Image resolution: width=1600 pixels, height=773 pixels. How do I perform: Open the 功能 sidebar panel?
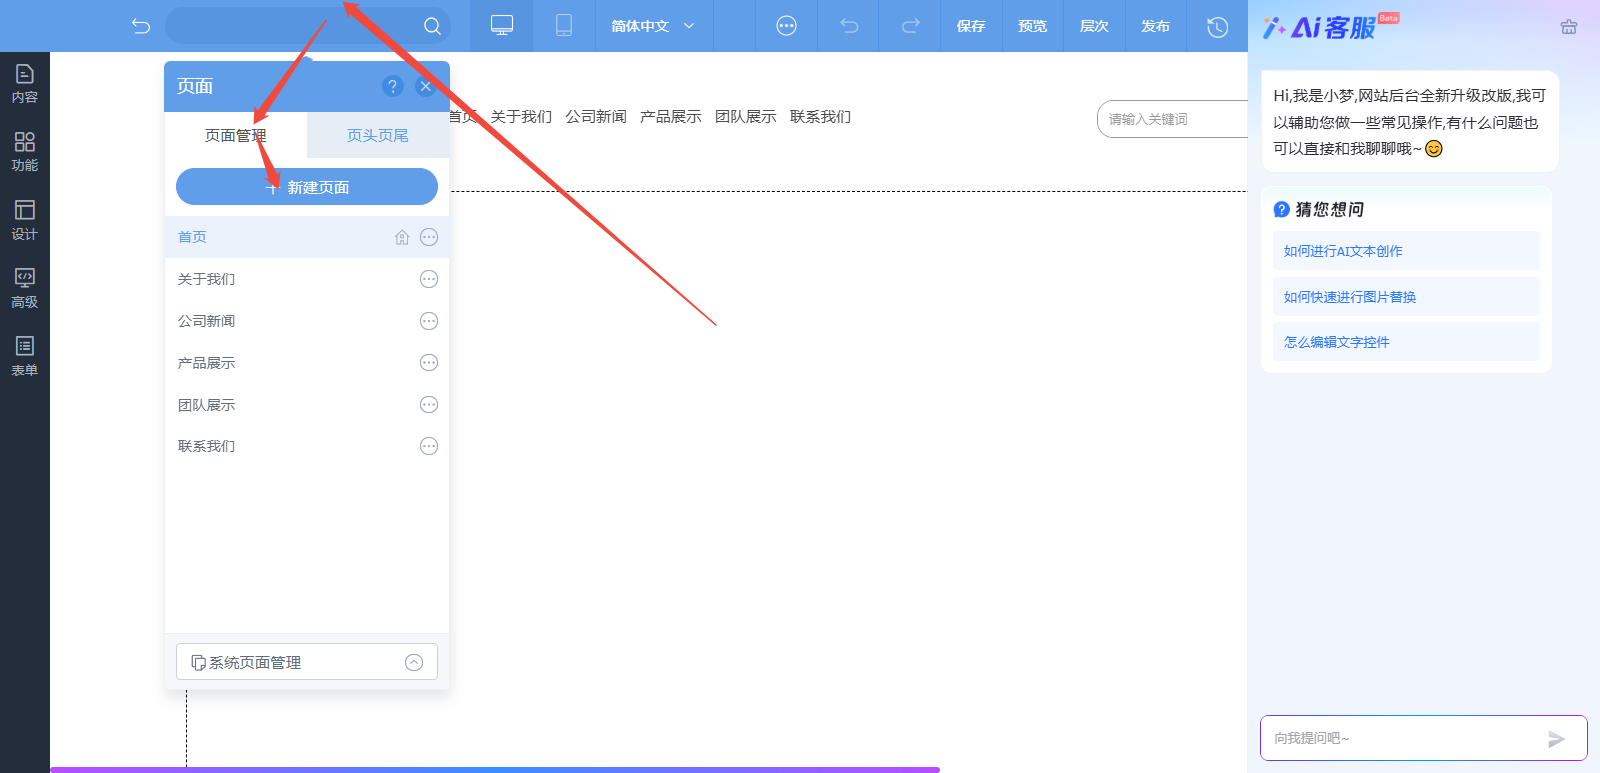pos(25,152)
